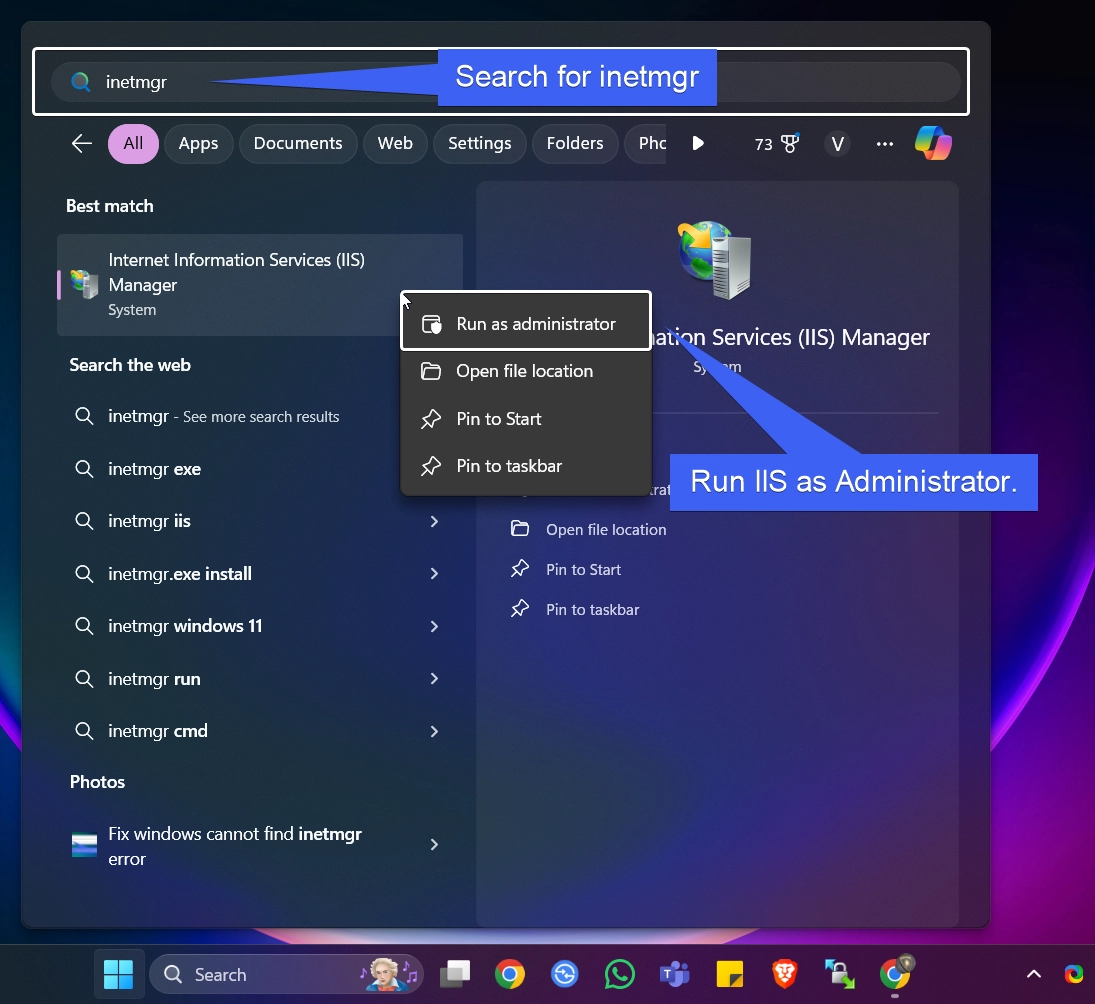Viewport: 1095px width, 1004px height.
Task: Expand chevron beside 'inetmgr cmd'
Action: click(x=434, y=731)
